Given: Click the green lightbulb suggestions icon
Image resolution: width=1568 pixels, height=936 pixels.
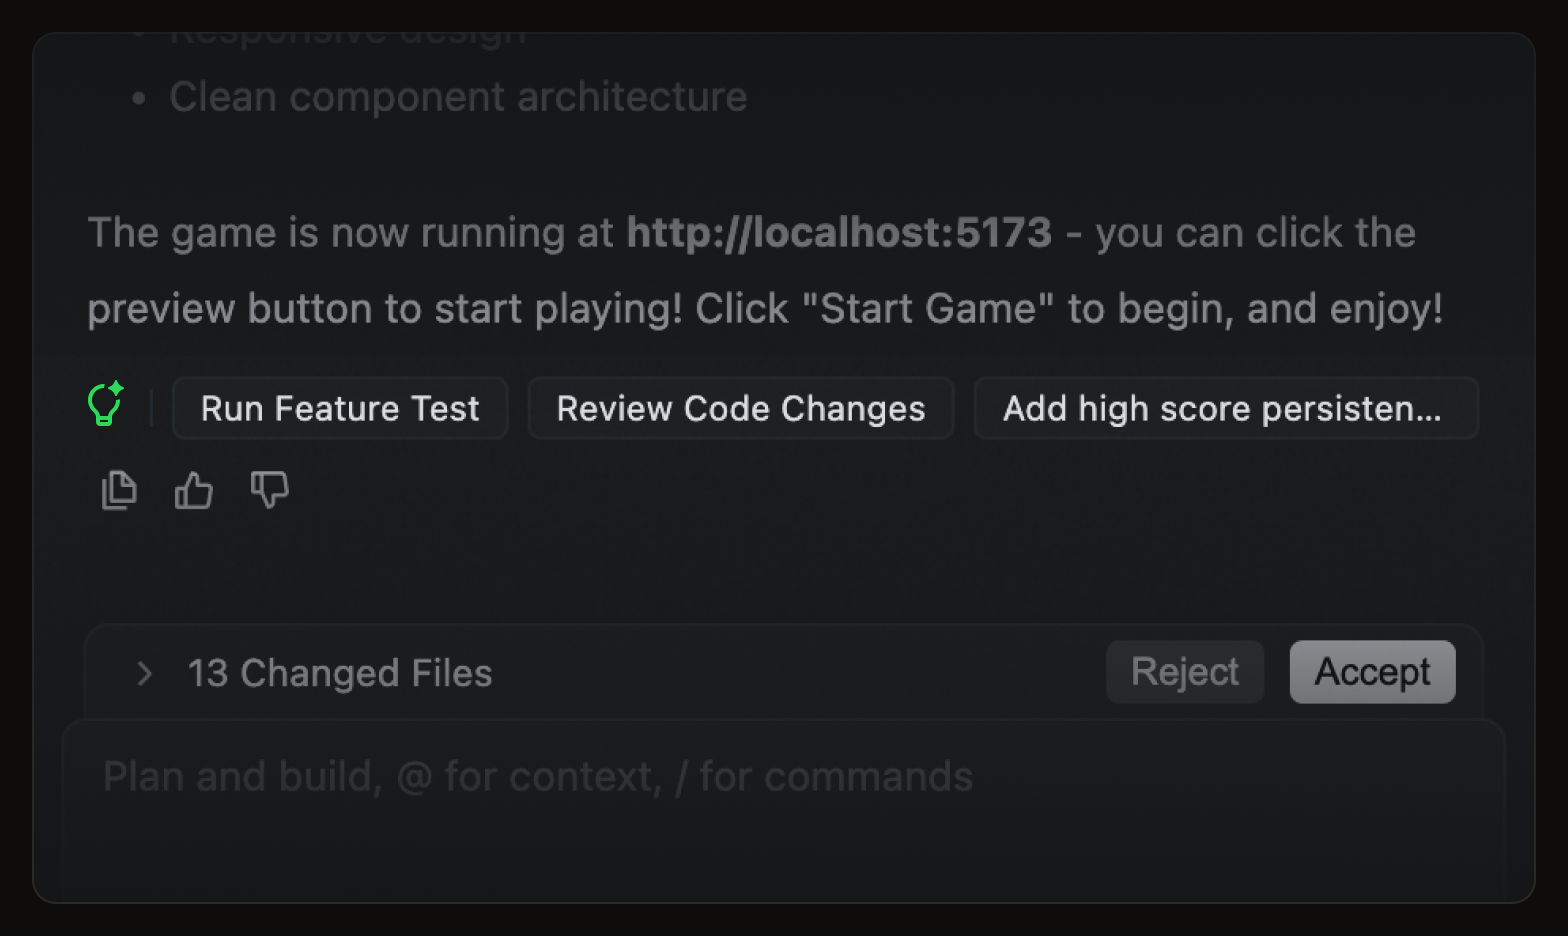Looking at the screenshot, I should coord(105,405).
